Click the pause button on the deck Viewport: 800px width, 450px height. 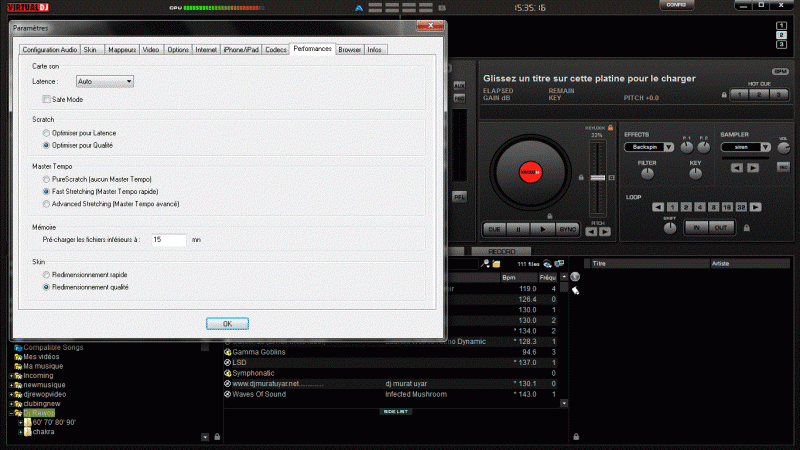tap(518, 230)
